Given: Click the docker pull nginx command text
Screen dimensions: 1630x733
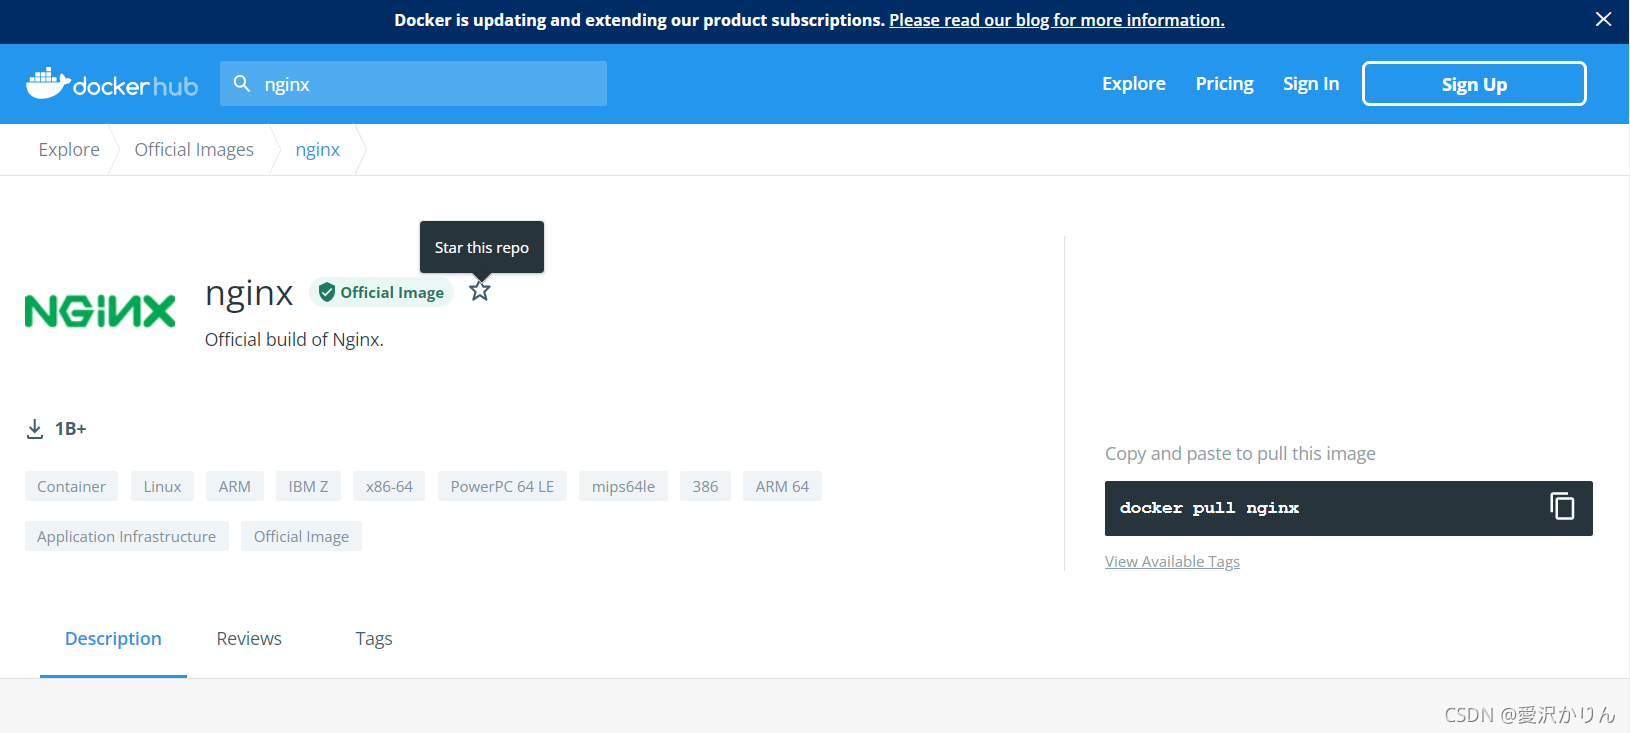Looking at the screenshot, I should (x=1209, y=508).
